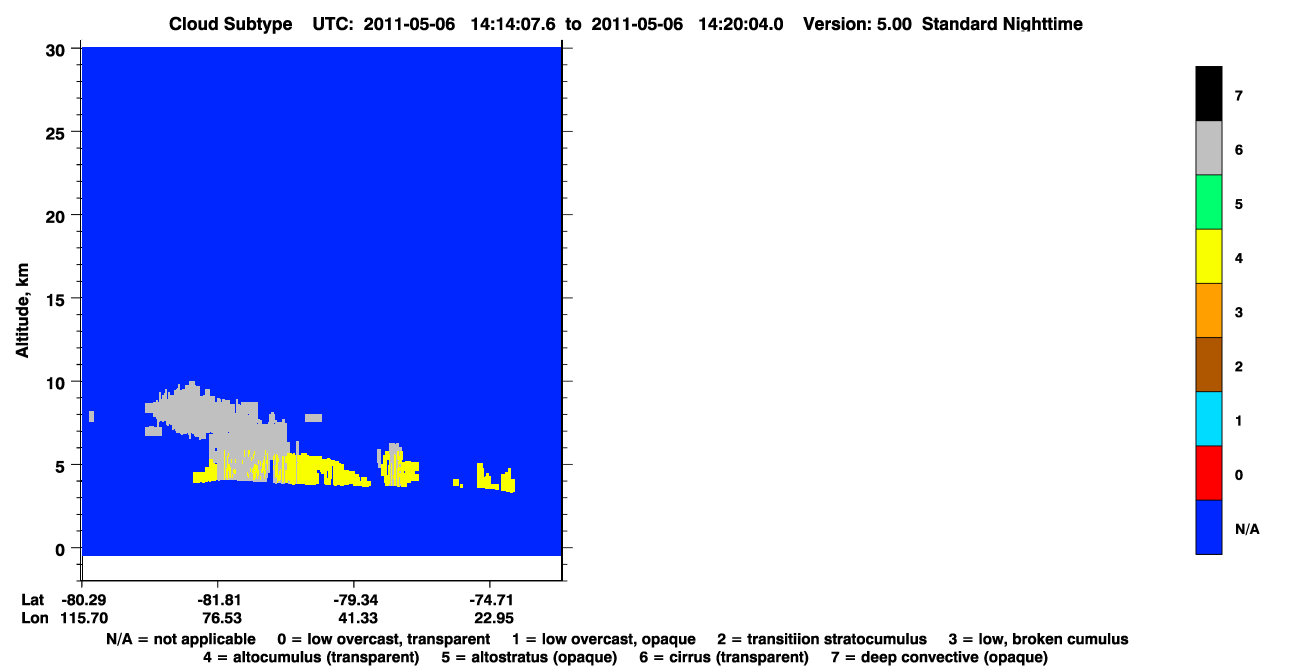Click the brown swatch labeled 2
Image resolution: width=1300 pixels, height=667 pixels.
coord(1208,364)
